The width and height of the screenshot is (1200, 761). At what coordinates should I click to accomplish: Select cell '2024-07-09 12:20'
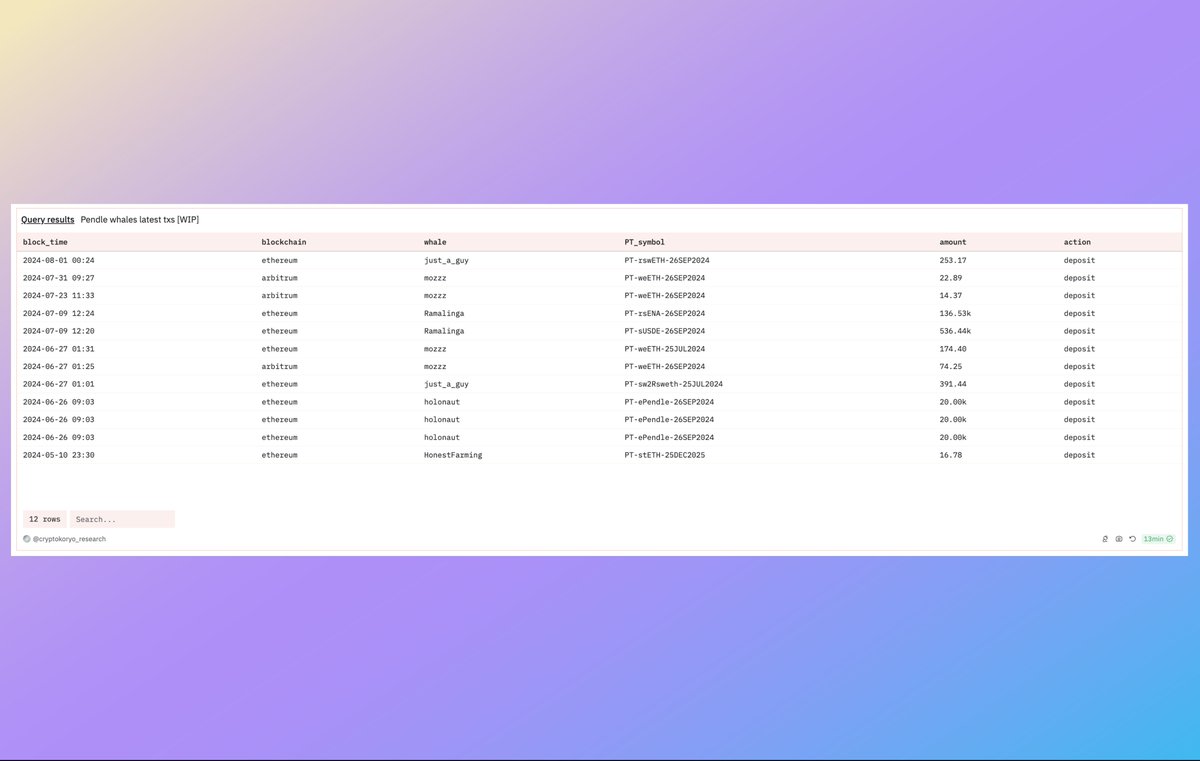coord(59,331)
